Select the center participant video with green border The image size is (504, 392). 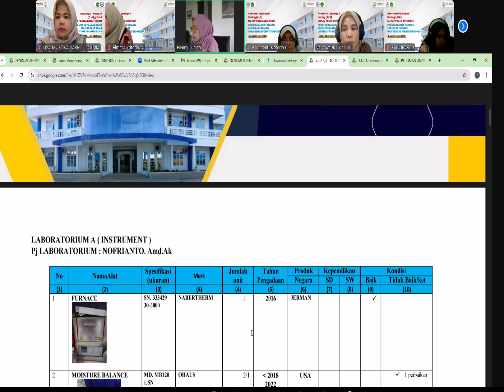click(210, 26)
